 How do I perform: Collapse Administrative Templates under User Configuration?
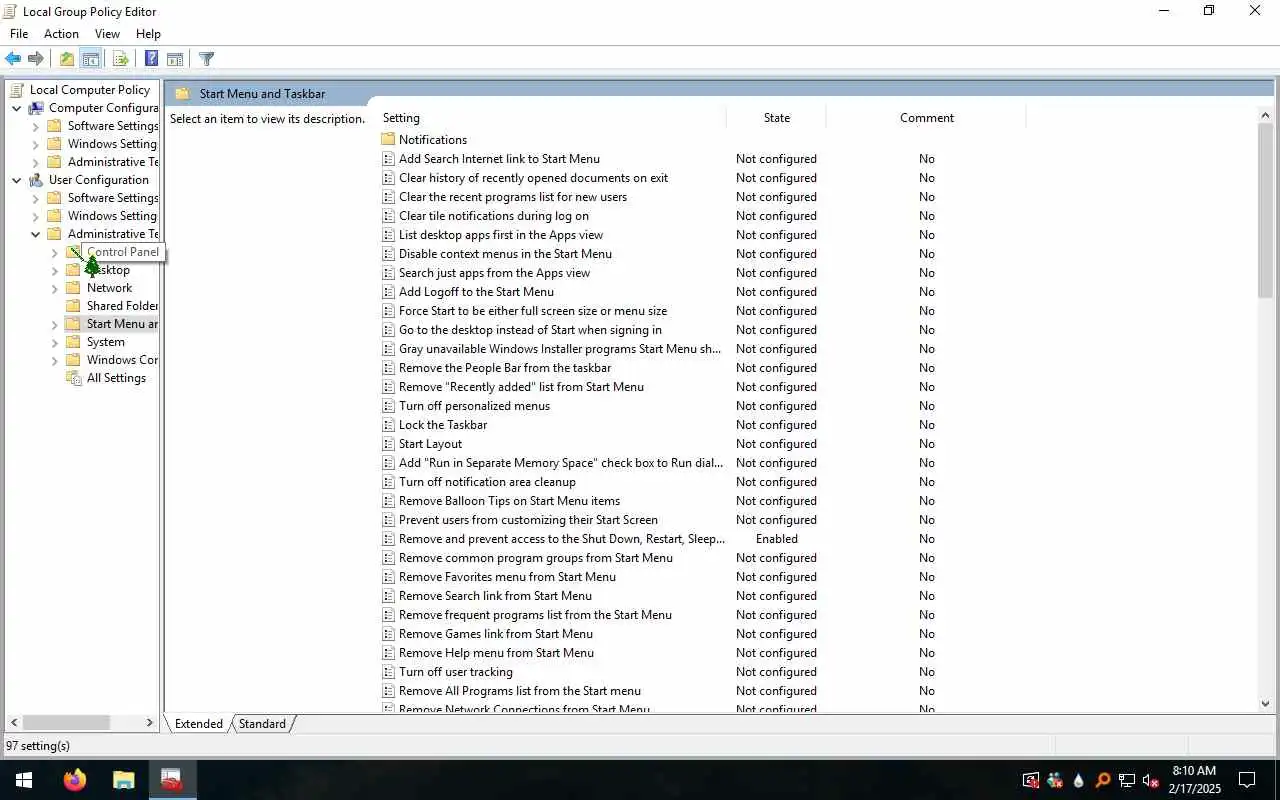[36, 234]
